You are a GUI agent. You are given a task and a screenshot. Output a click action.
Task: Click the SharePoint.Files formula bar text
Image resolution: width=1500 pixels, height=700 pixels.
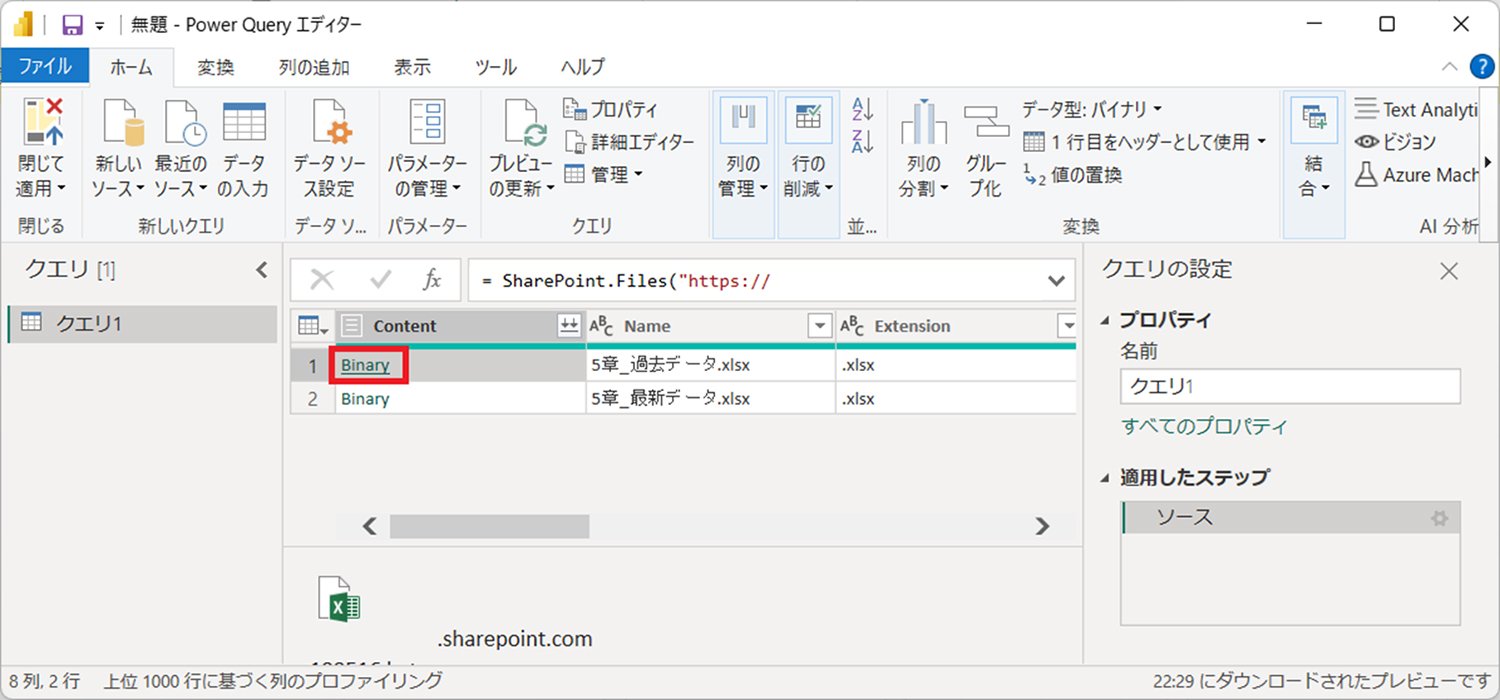(626, 281)
